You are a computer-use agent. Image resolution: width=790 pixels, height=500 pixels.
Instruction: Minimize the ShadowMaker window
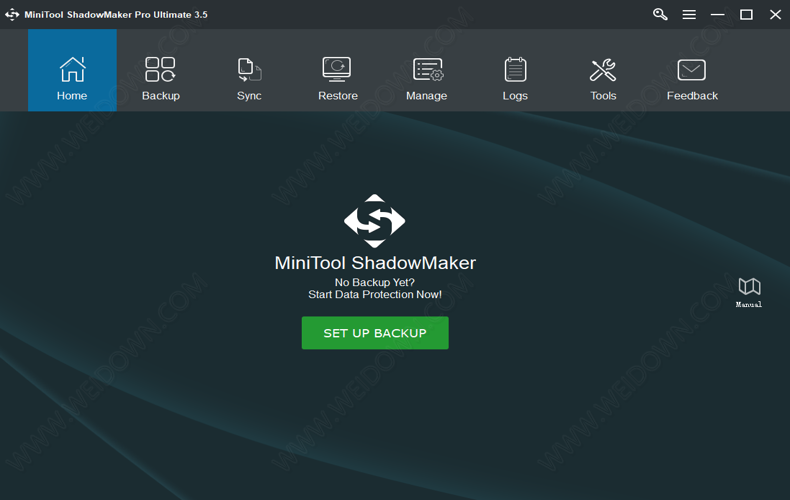pos(717,15)
